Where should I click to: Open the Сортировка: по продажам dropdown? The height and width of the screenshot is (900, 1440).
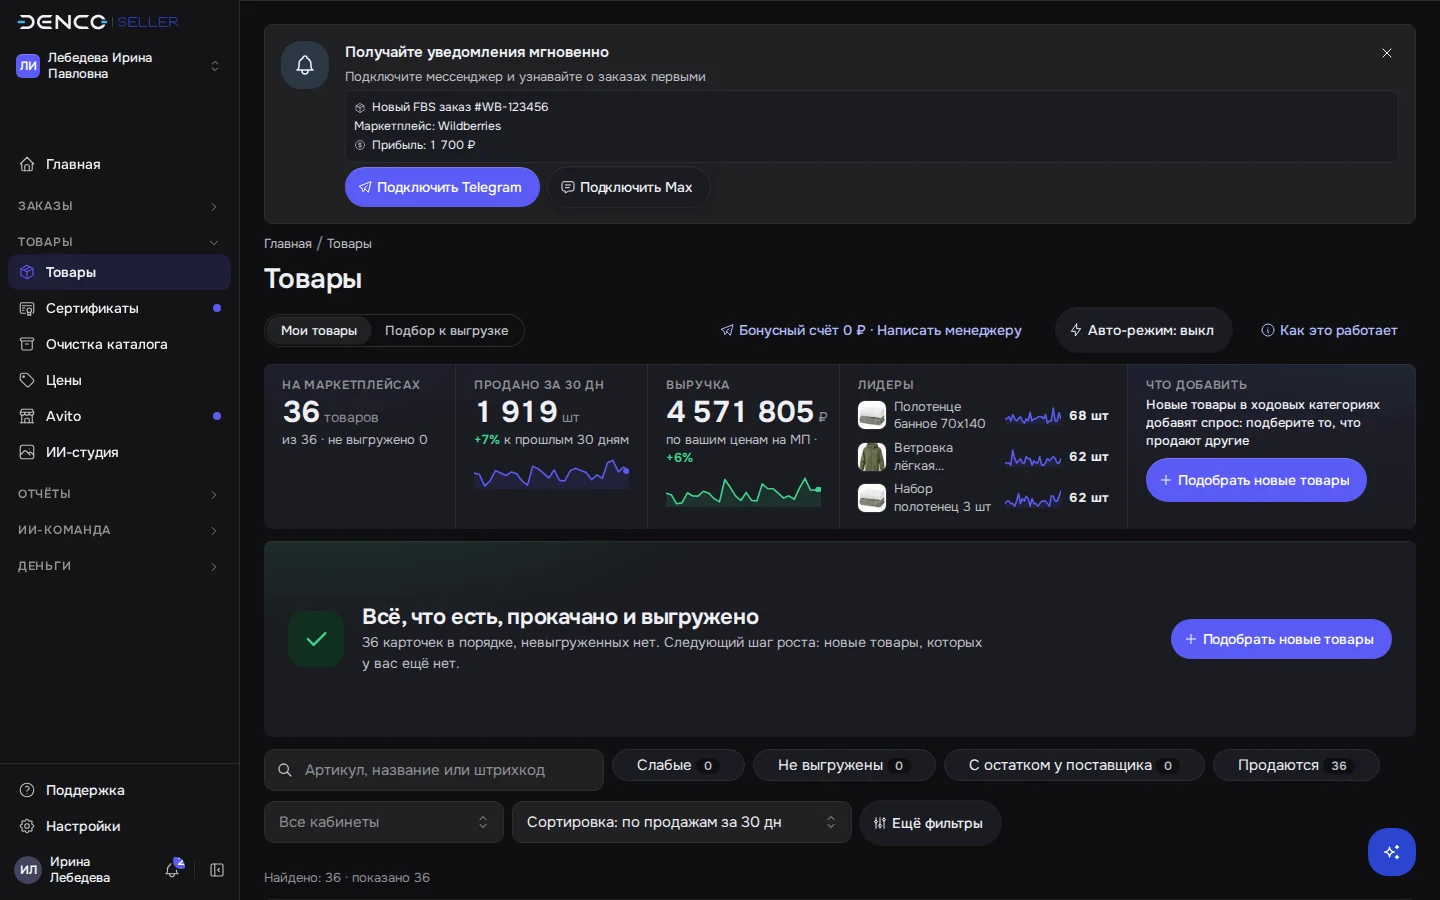[x=682, y=822]
